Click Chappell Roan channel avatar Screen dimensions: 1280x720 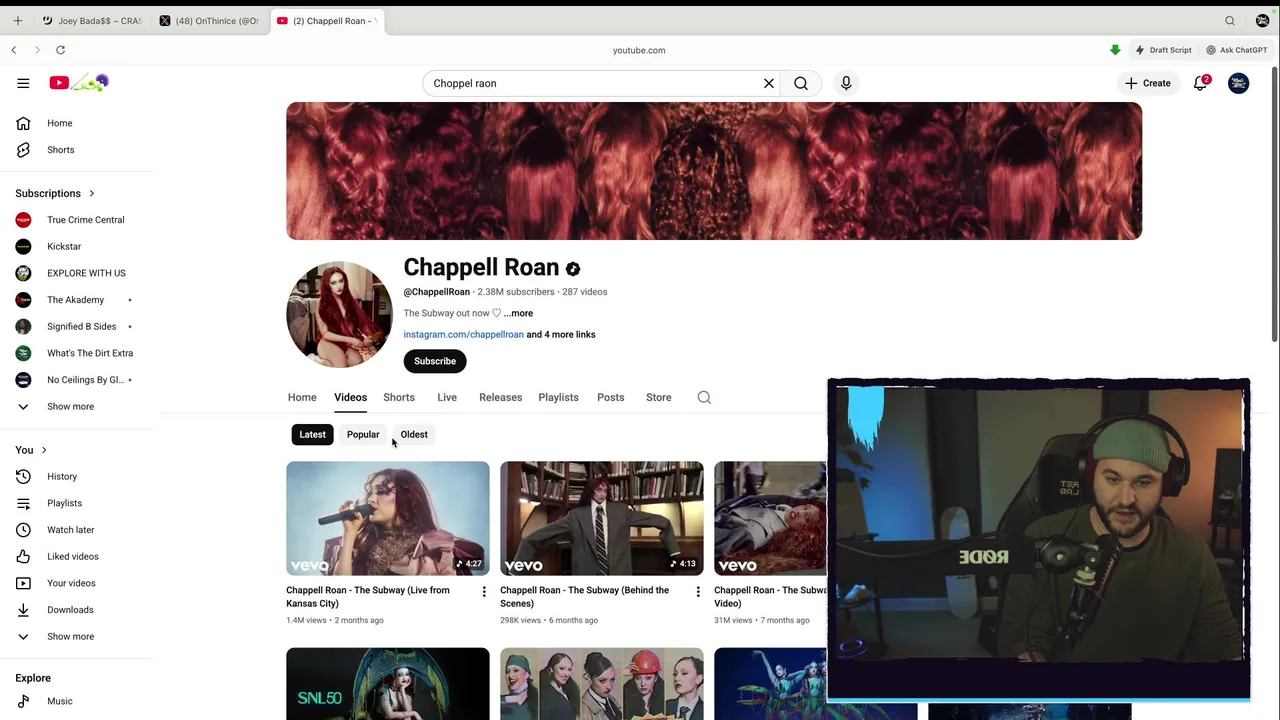click(x=339, y=315)
